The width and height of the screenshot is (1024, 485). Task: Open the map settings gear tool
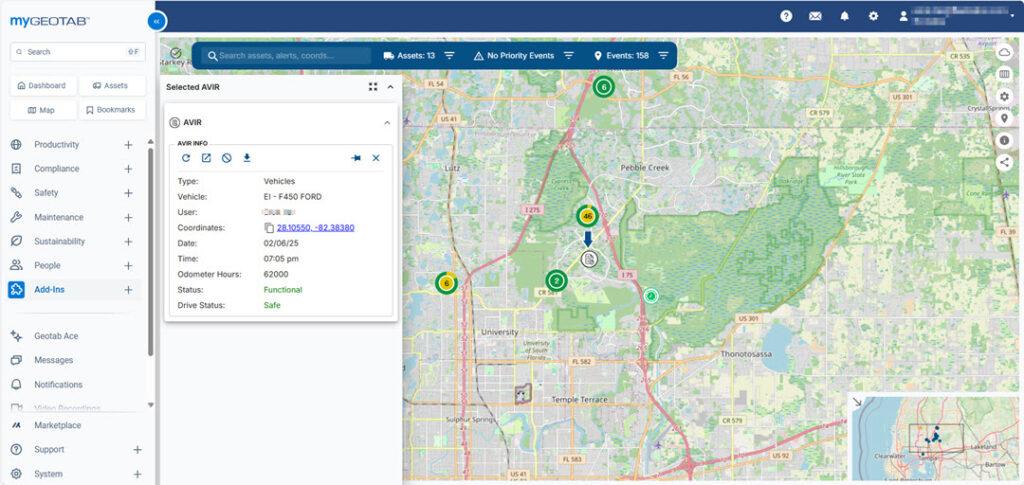tap(1004, 97)
